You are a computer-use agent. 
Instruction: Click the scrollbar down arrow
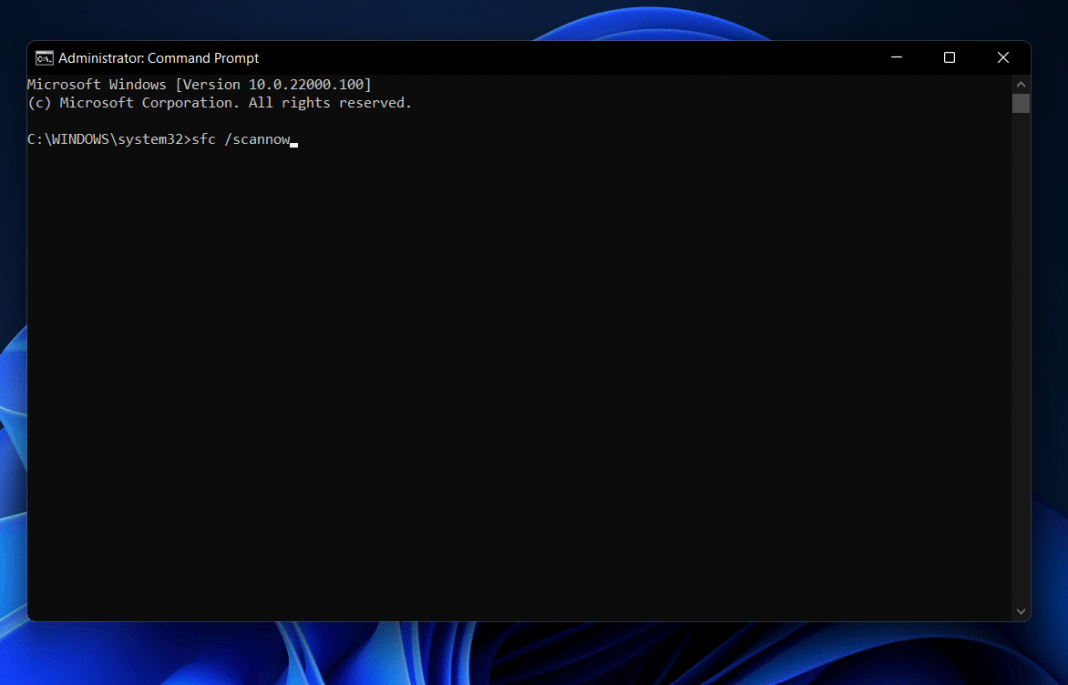(1021, 610)
